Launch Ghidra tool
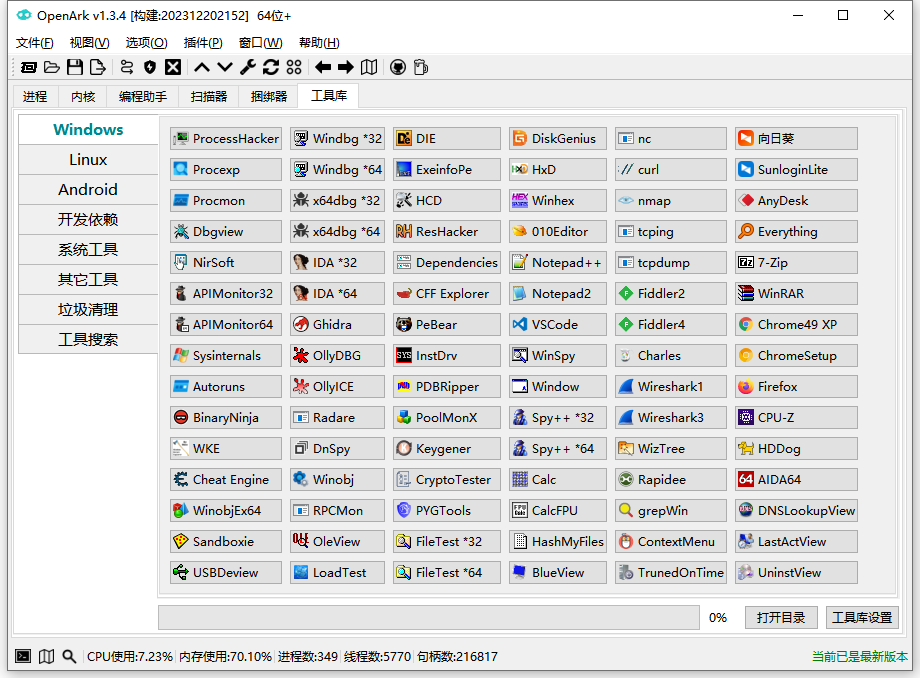 click(337, 324)
